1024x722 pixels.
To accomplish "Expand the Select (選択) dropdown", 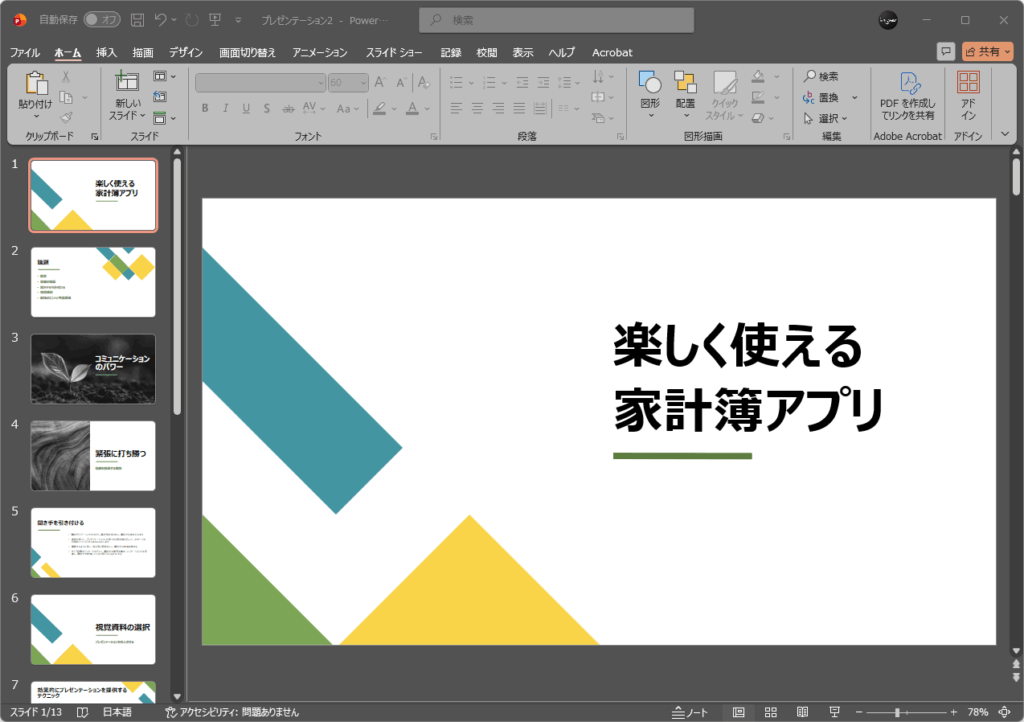I will click(x=826, y=118).
